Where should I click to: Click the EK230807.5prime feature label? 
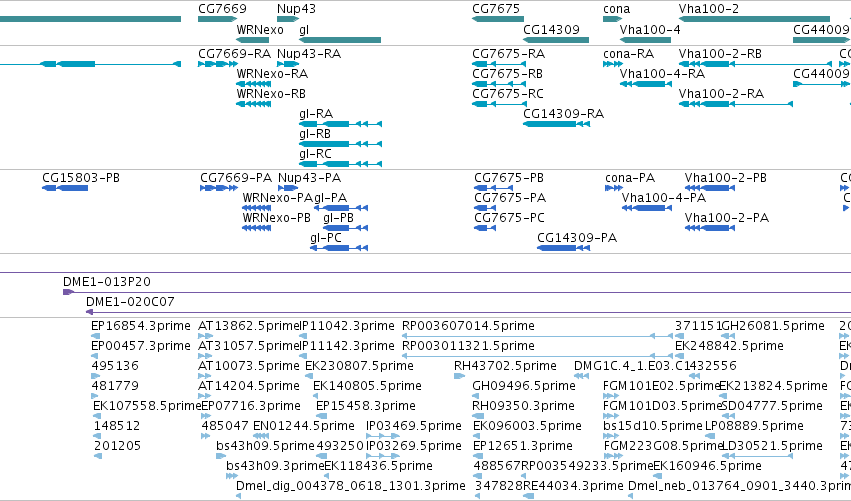pyautogui.click(x=359, y=366)
